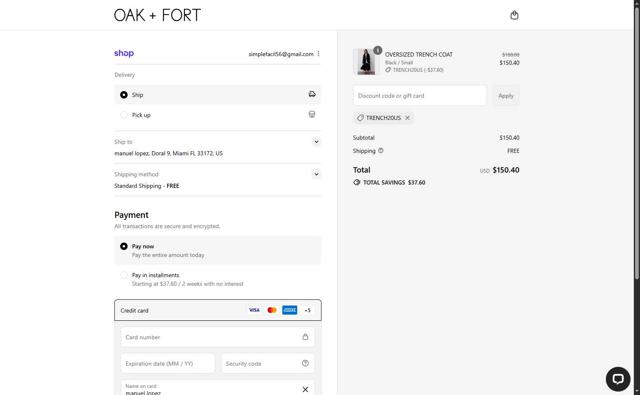Image resolution: width=640 pixels, height=395 pixels.
Task: Remove the TRENCH20US discount code
Action: pyautogui.click(x=407, y=118)
